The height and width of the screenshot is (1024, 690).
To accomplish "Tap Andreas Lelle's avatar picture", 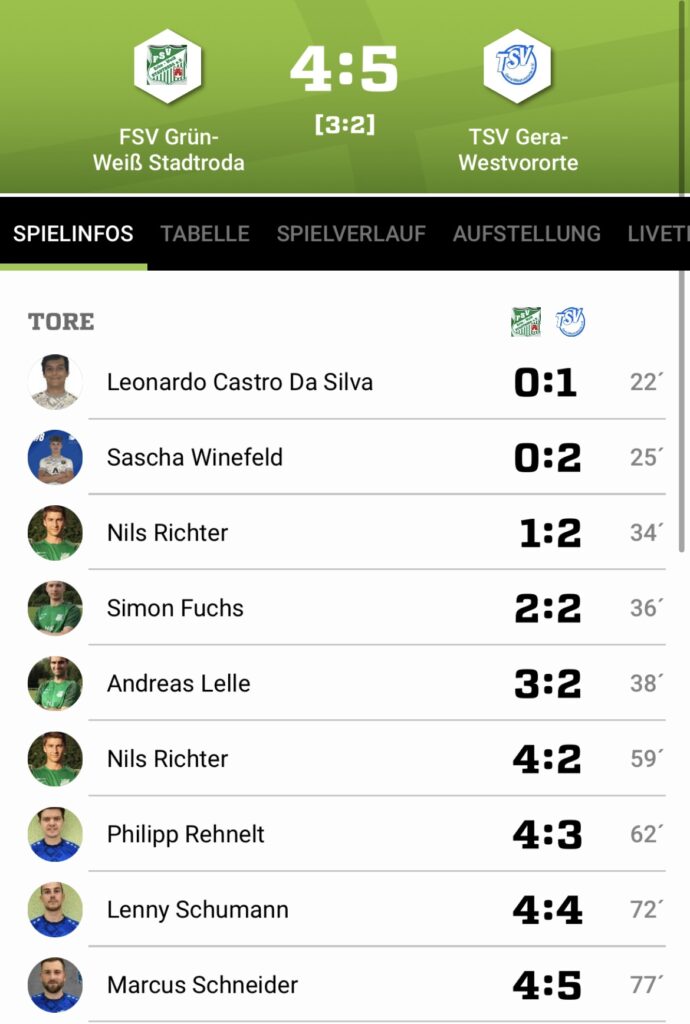I will (55, 683).
